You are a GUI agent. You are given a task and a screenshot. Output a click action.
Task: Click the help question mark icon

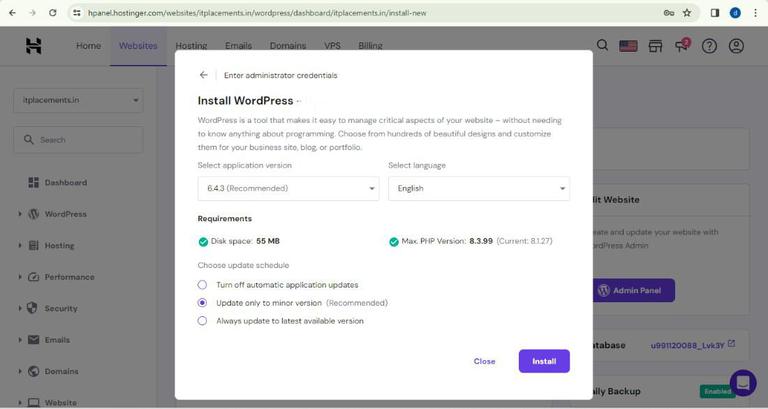709,46
